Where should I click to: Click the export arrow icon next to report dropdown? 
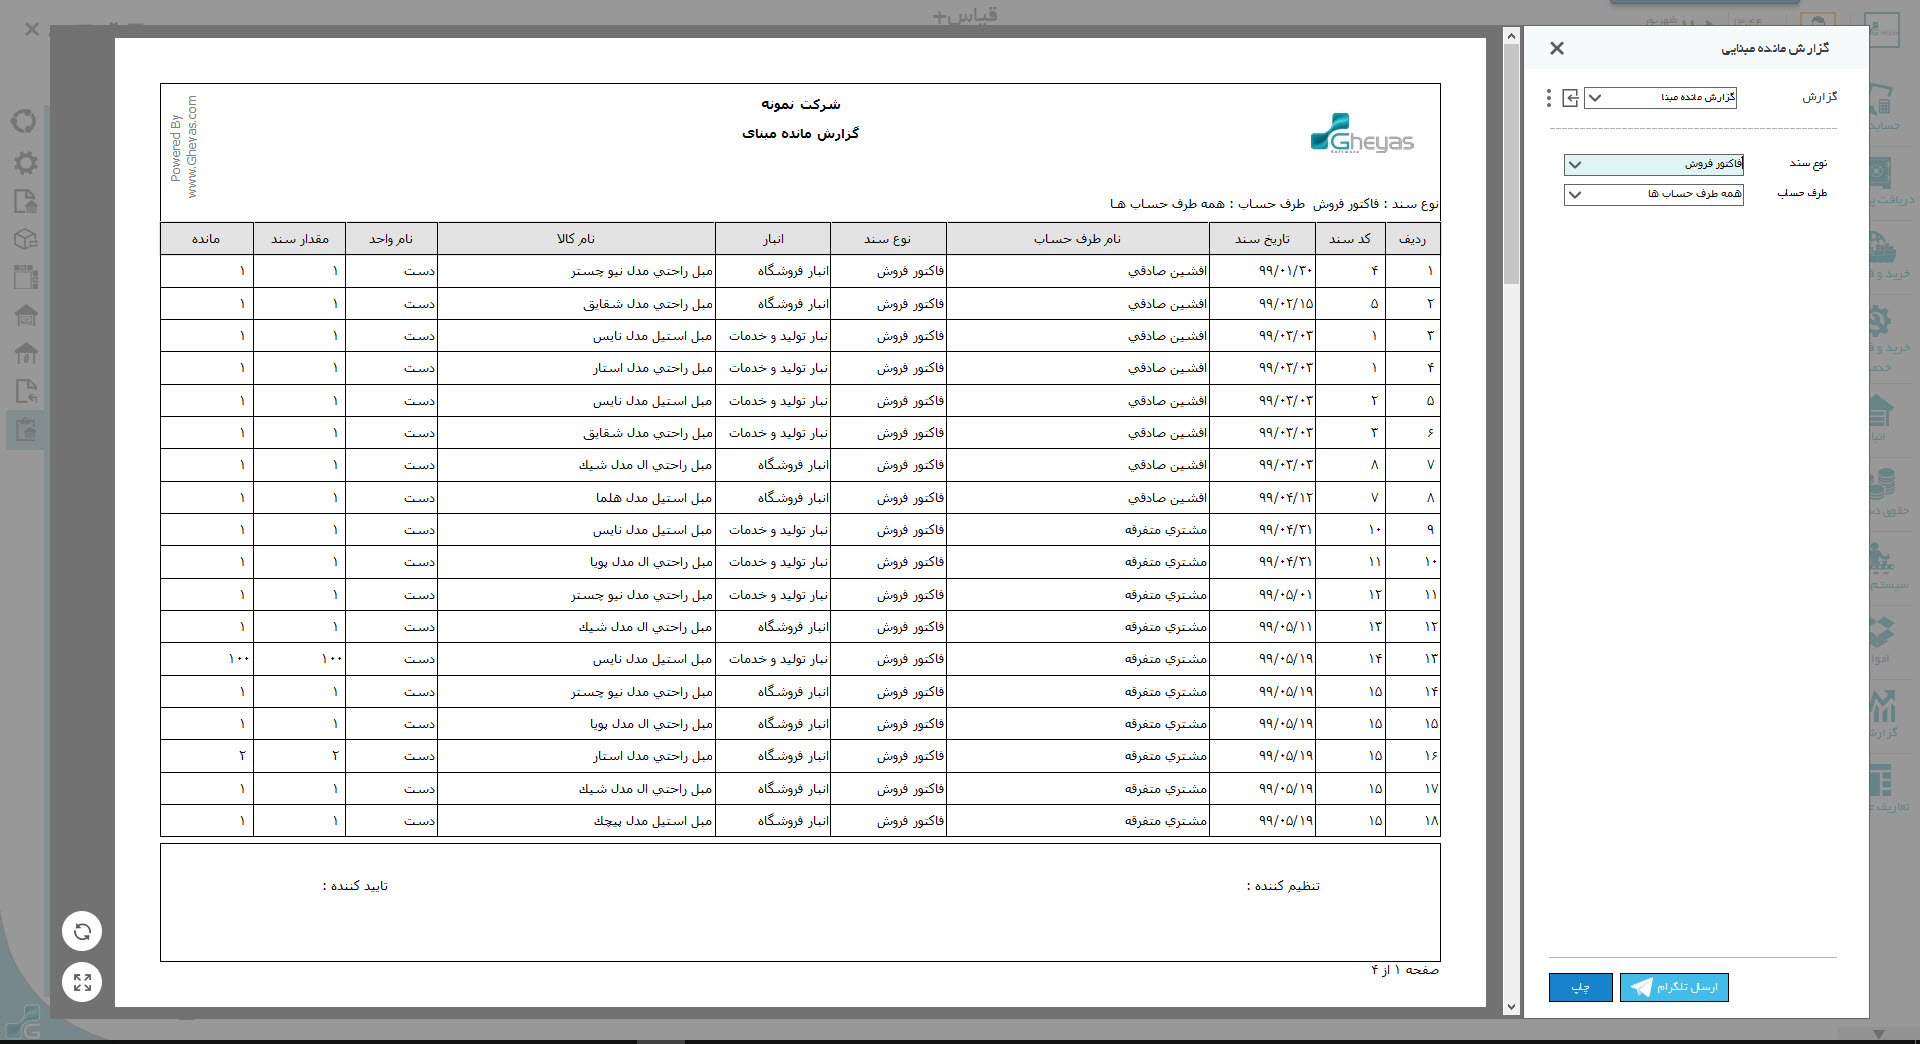click(x=1570, y=98)
